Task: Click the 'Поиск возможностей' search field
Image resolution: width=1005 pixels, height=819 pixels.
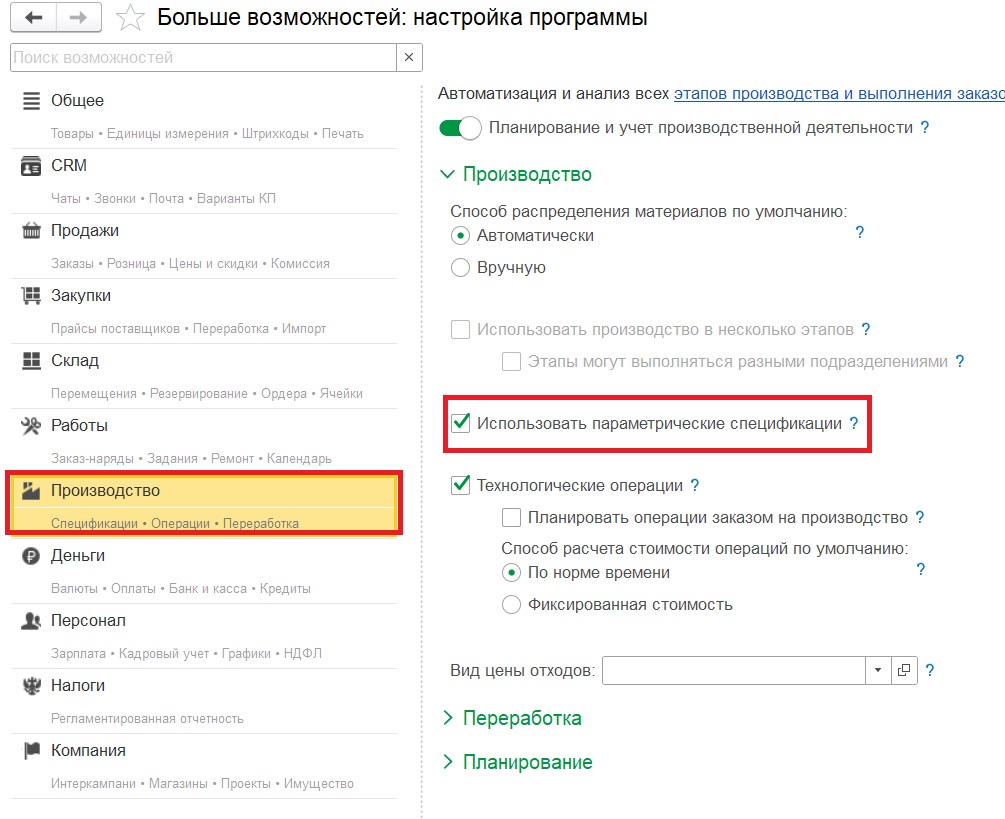Action: coord(204,58)
